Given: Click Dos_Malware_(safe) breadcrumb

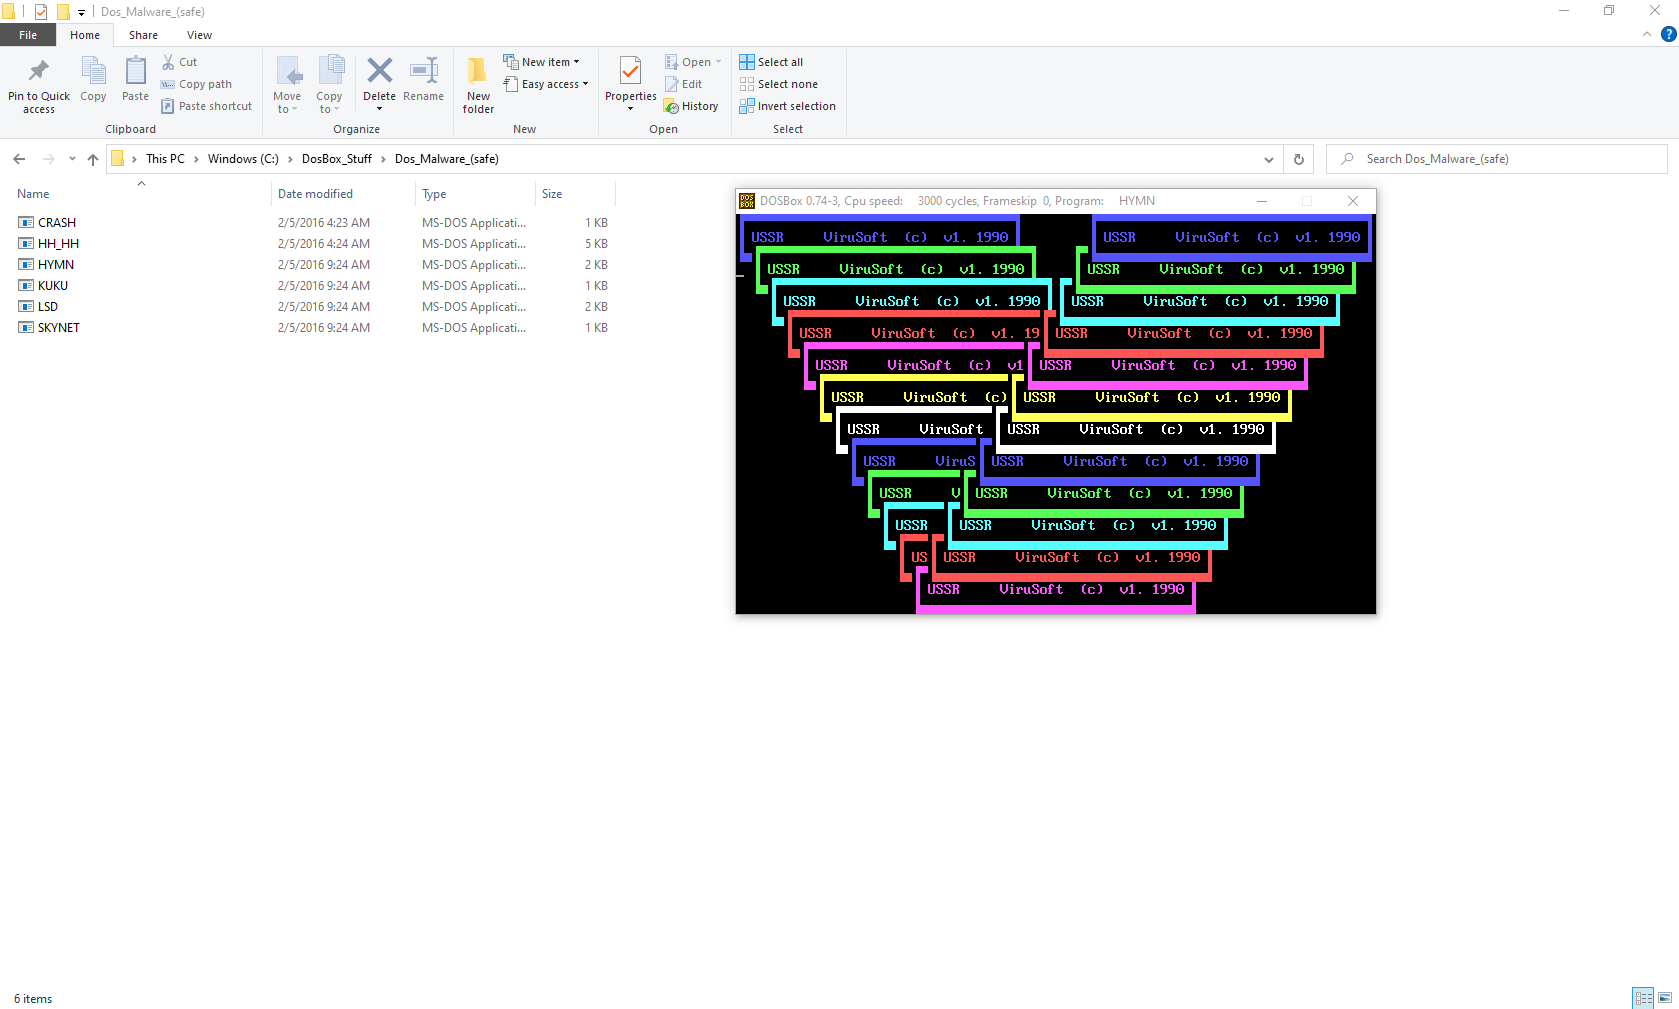Looking at the screenshot, I should pyautogui.click(x=447, y=159).
